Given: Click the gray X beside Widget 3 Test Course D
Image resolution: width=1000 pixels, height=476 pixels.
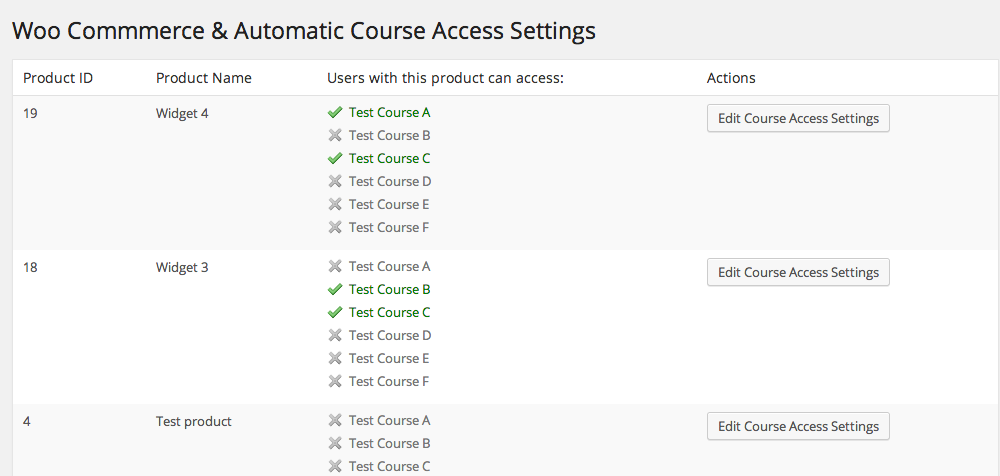Looking at the screenshot, I should point(335,335).
